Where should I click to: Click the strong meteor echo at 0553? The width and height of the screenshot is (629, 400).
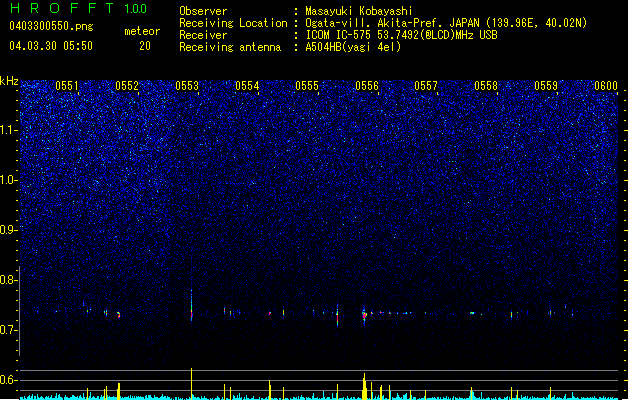(x=191, y=307)
